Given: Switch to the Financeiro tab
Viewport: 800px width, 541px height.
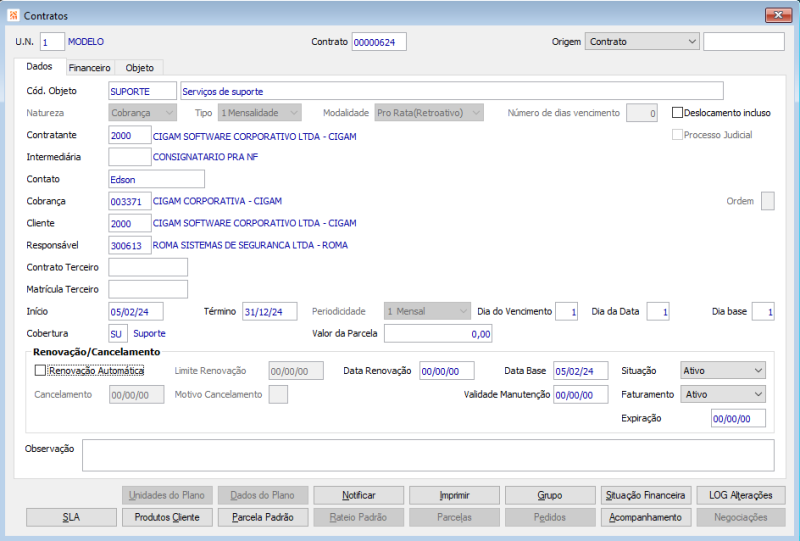Looking at the screenshot, I should [x=89, y=67].
